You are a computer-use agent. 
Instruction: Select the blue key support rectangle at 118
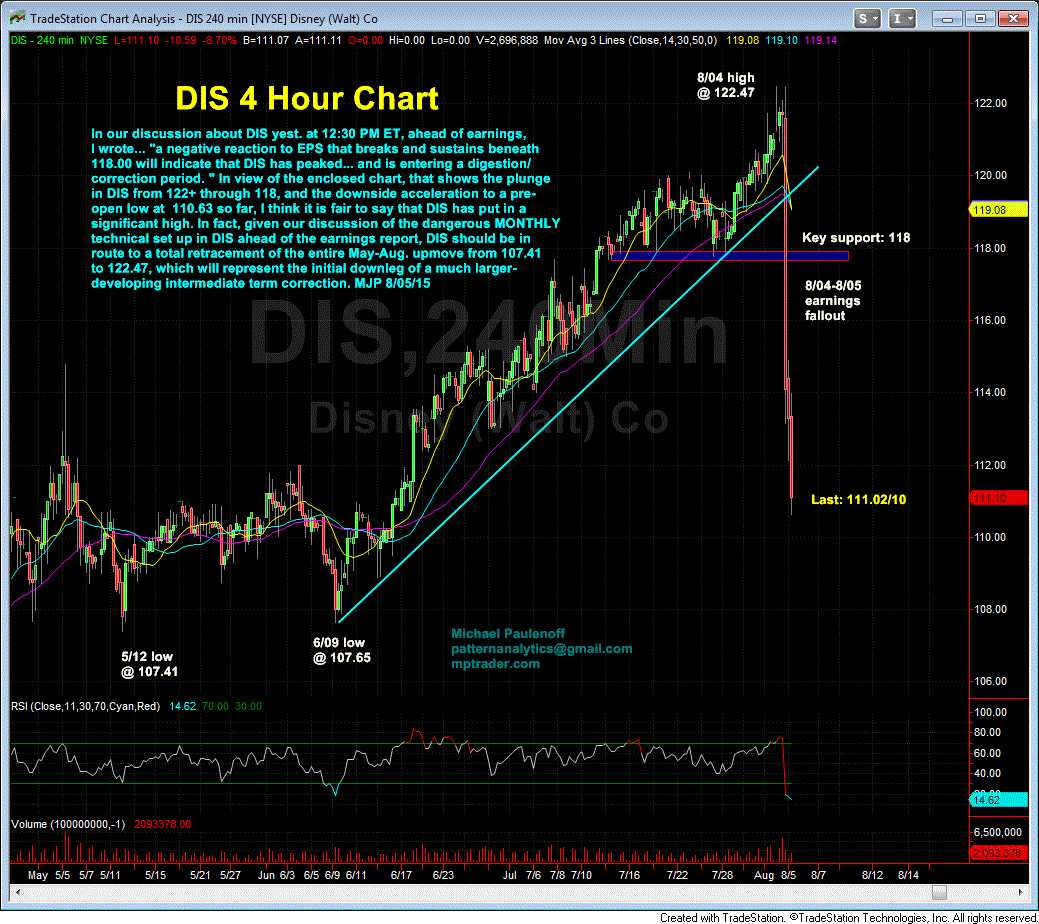click(730, 256)
